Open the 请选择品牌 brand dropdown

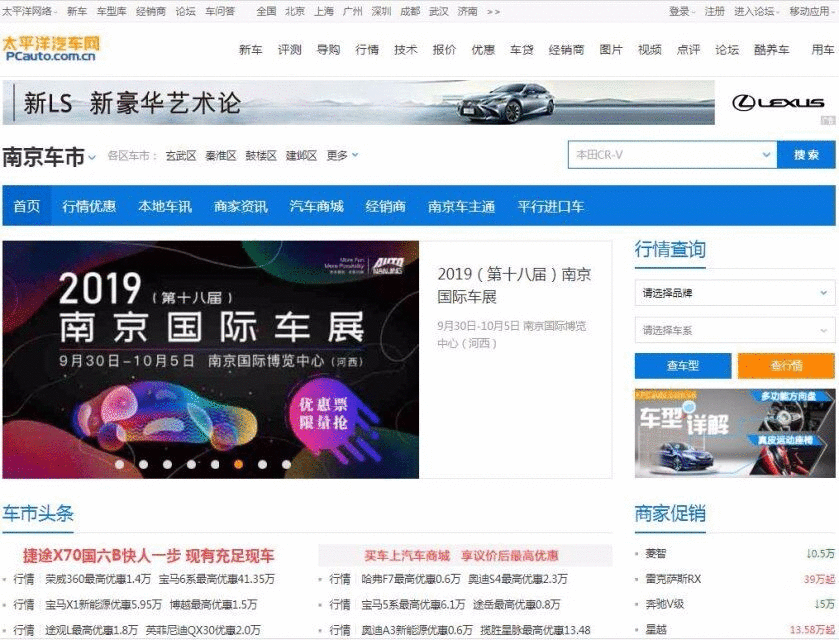(x=734, y=294)
